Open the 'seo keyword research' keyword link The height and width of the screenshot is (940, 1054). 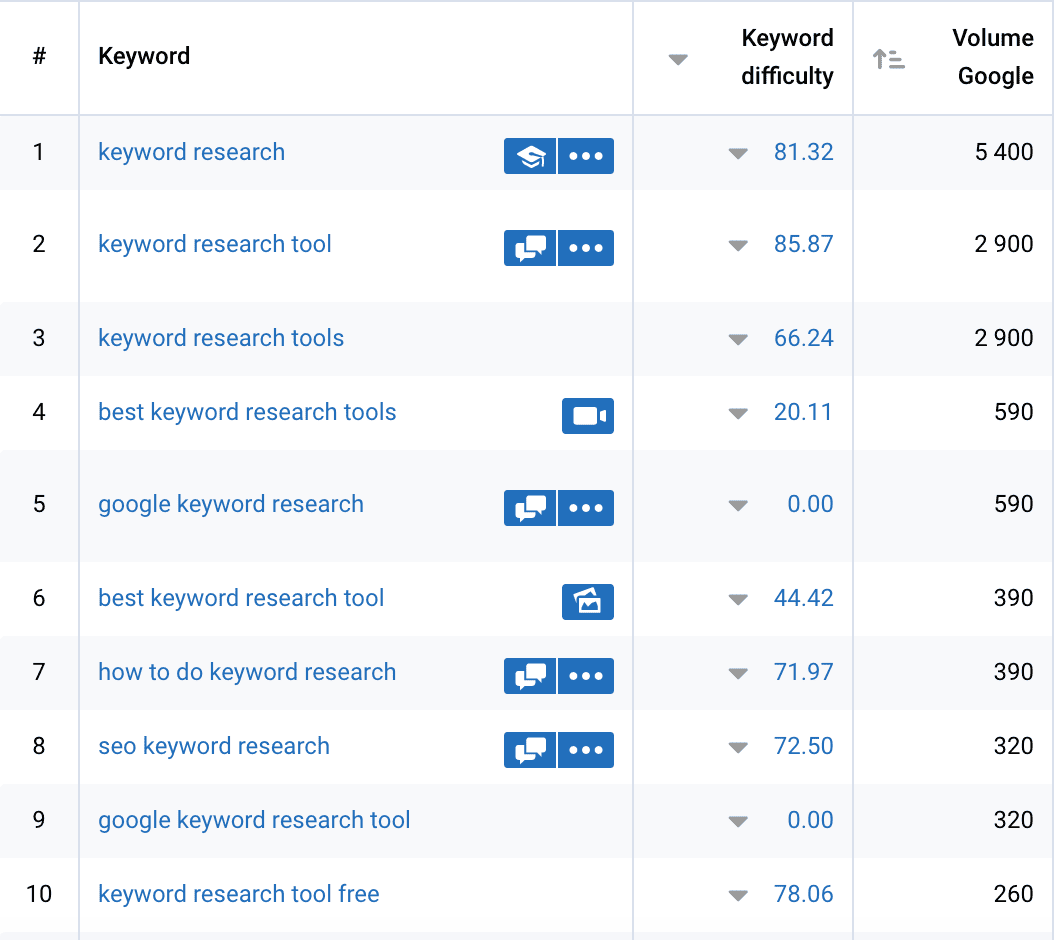(214, 746)
